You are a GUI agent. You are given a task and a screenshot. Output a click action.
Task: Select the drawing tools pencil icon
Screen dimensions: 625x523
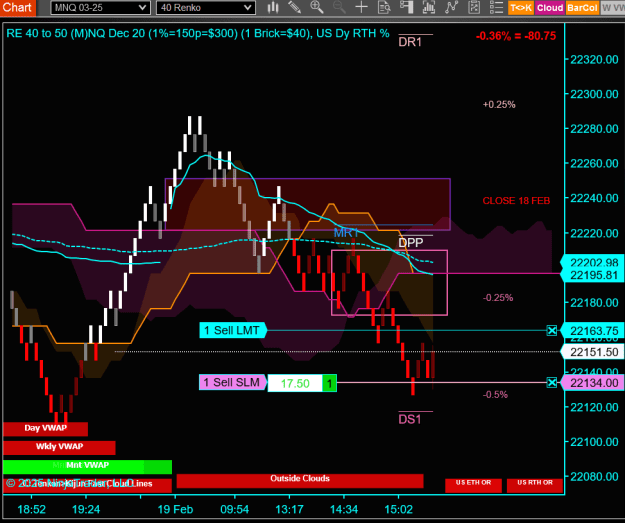tap(295, 7)
